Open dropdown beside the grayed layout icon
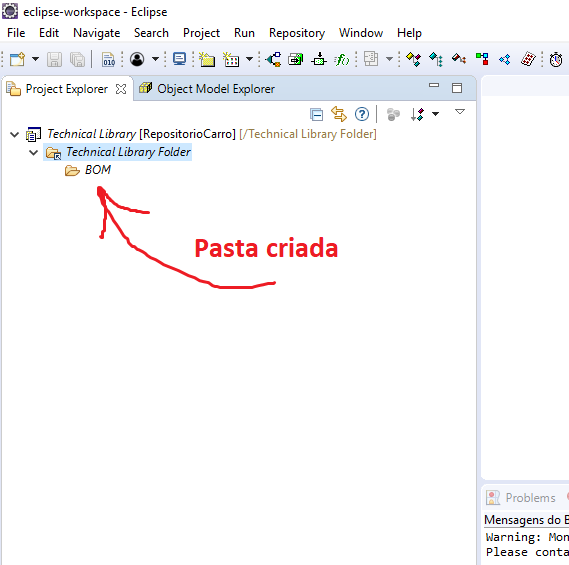569x565 pixels. (389, 59)
